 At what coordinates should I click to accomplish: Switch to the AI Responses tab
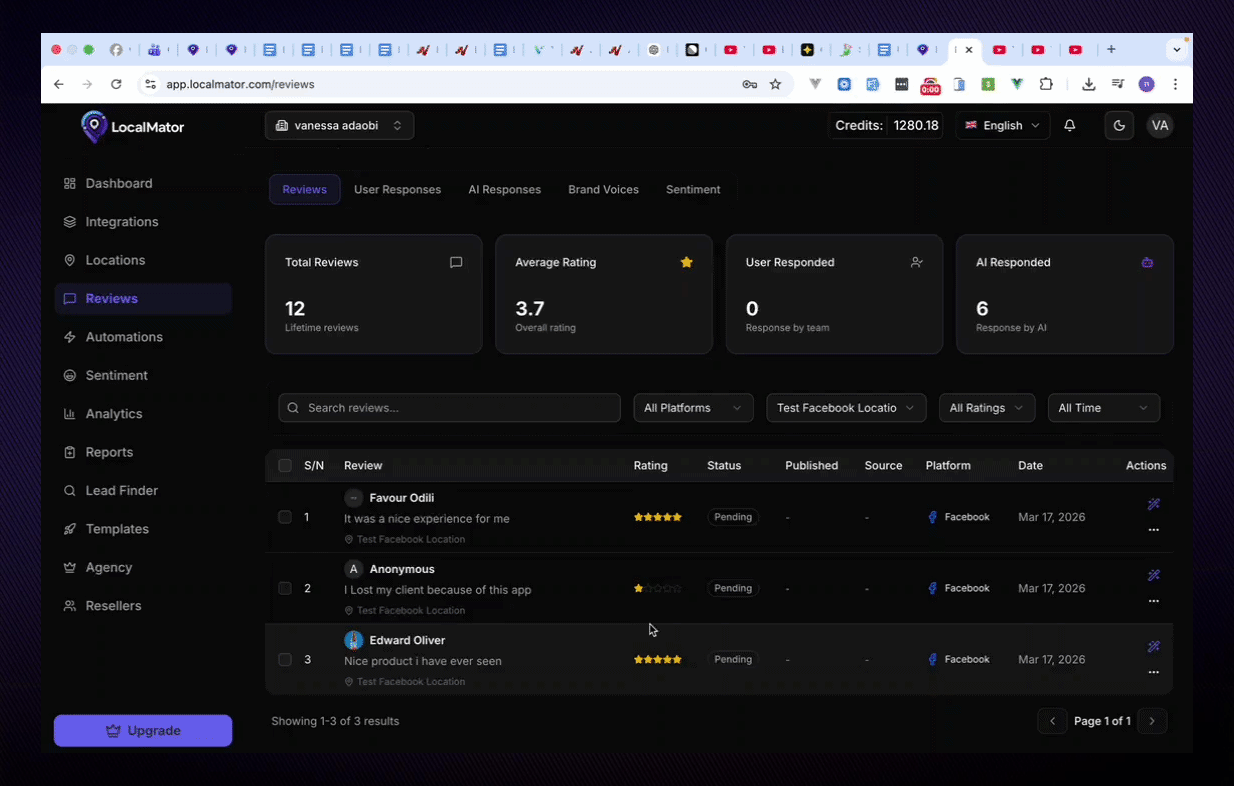tap(504, 189)
